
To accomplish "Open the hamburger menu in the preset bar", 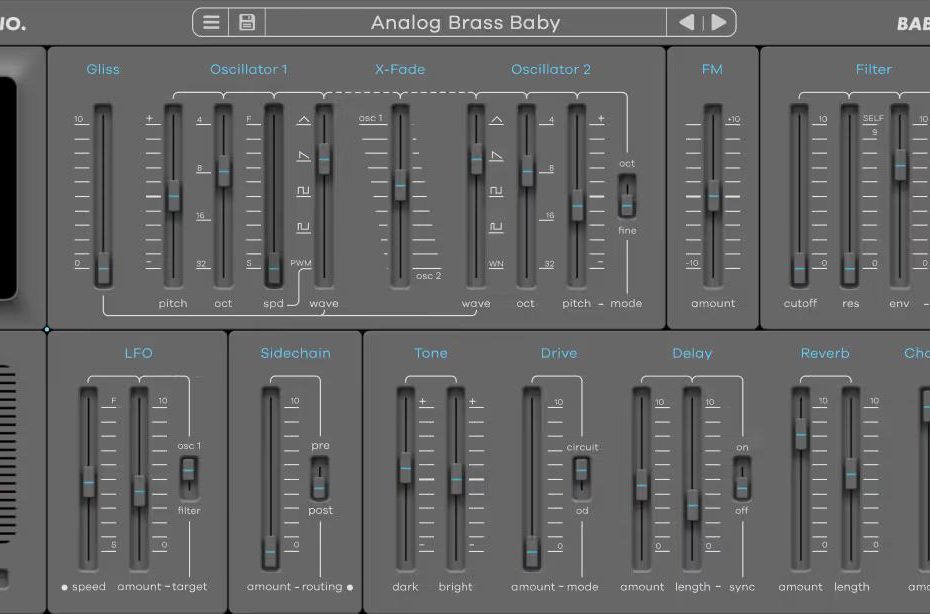I will pyautogui.click(x=211, y=22).
